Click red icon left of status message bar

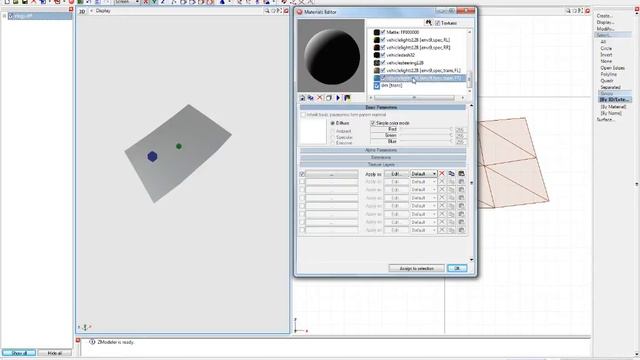[78, 340]
